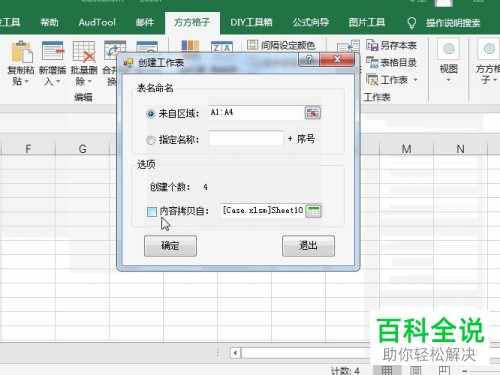
Task: Click the ZA sort icon in ribbon
Action: point(222,47)
